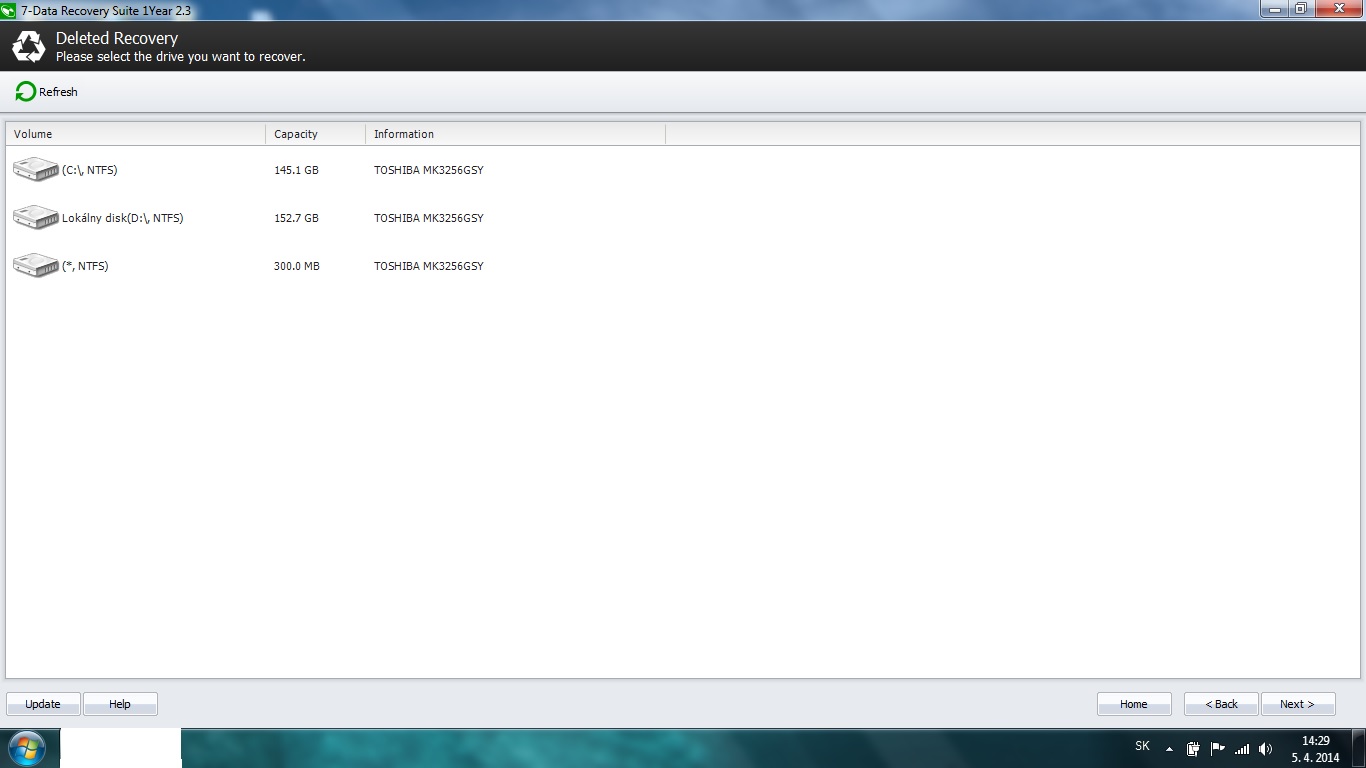The width and height of the screenshot is (1366, 768).
Task: Sort by the Capacity column header
Action: pos(316,134)
